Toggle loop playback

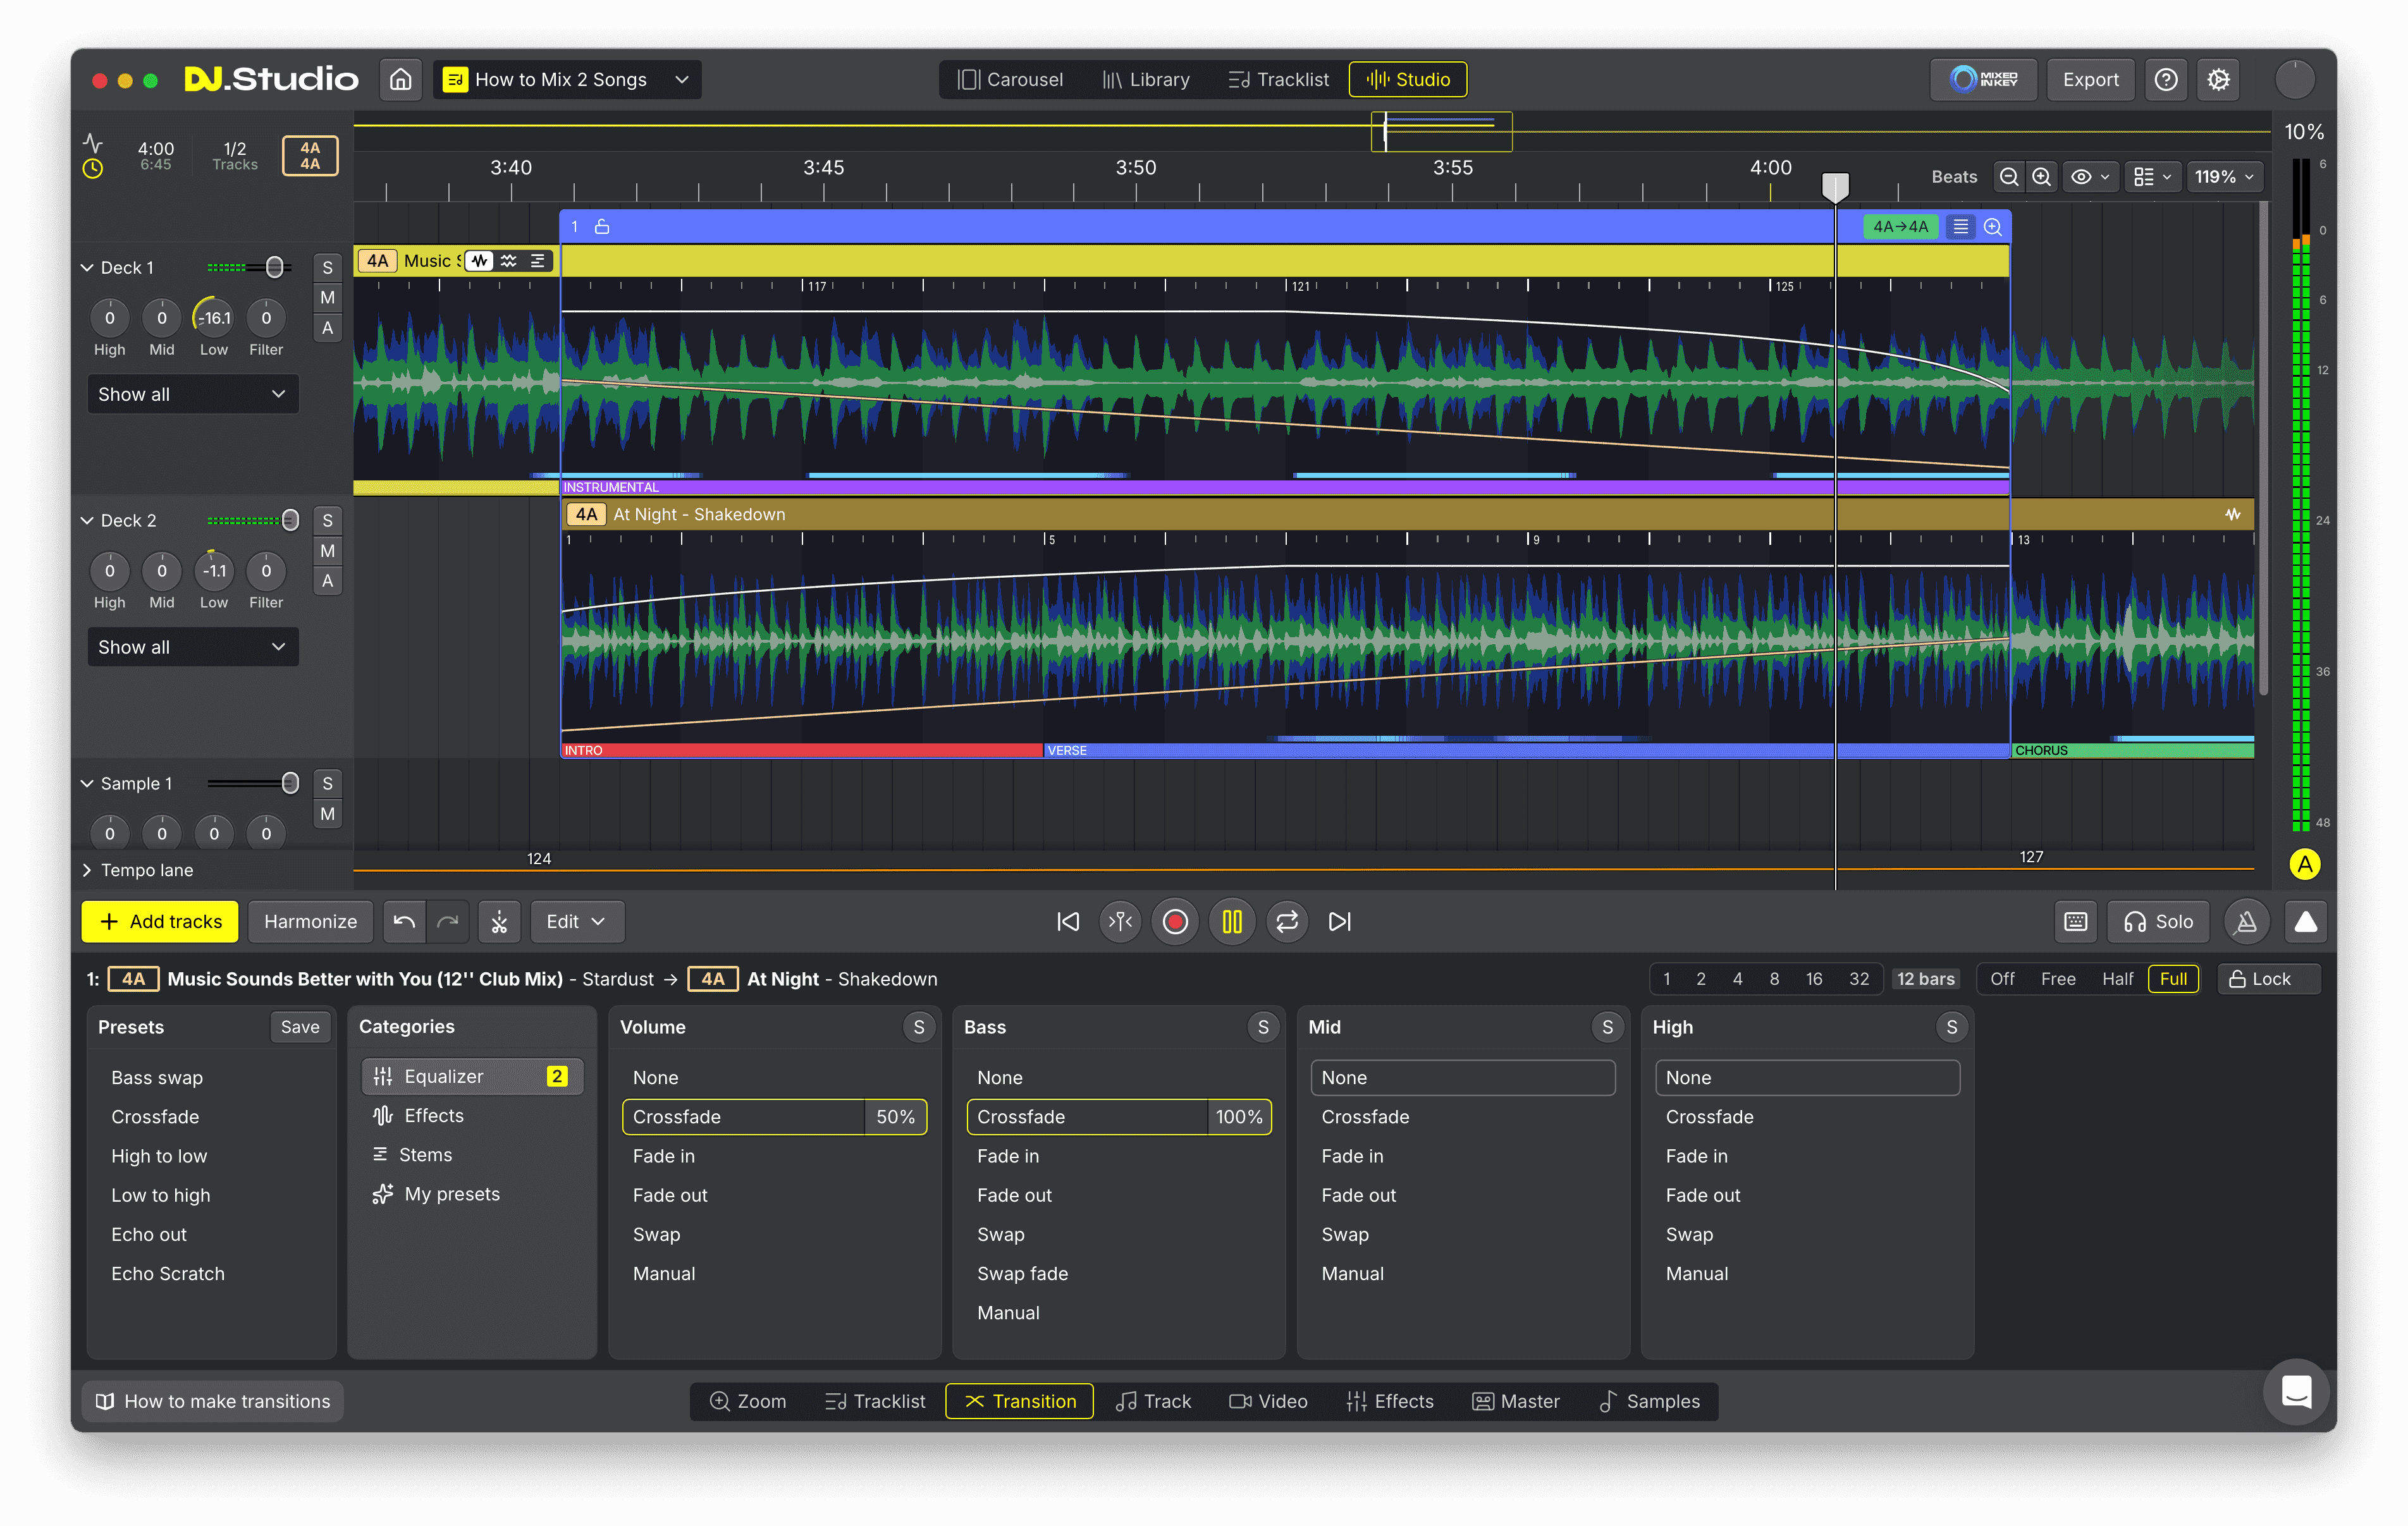point(1287,921)
